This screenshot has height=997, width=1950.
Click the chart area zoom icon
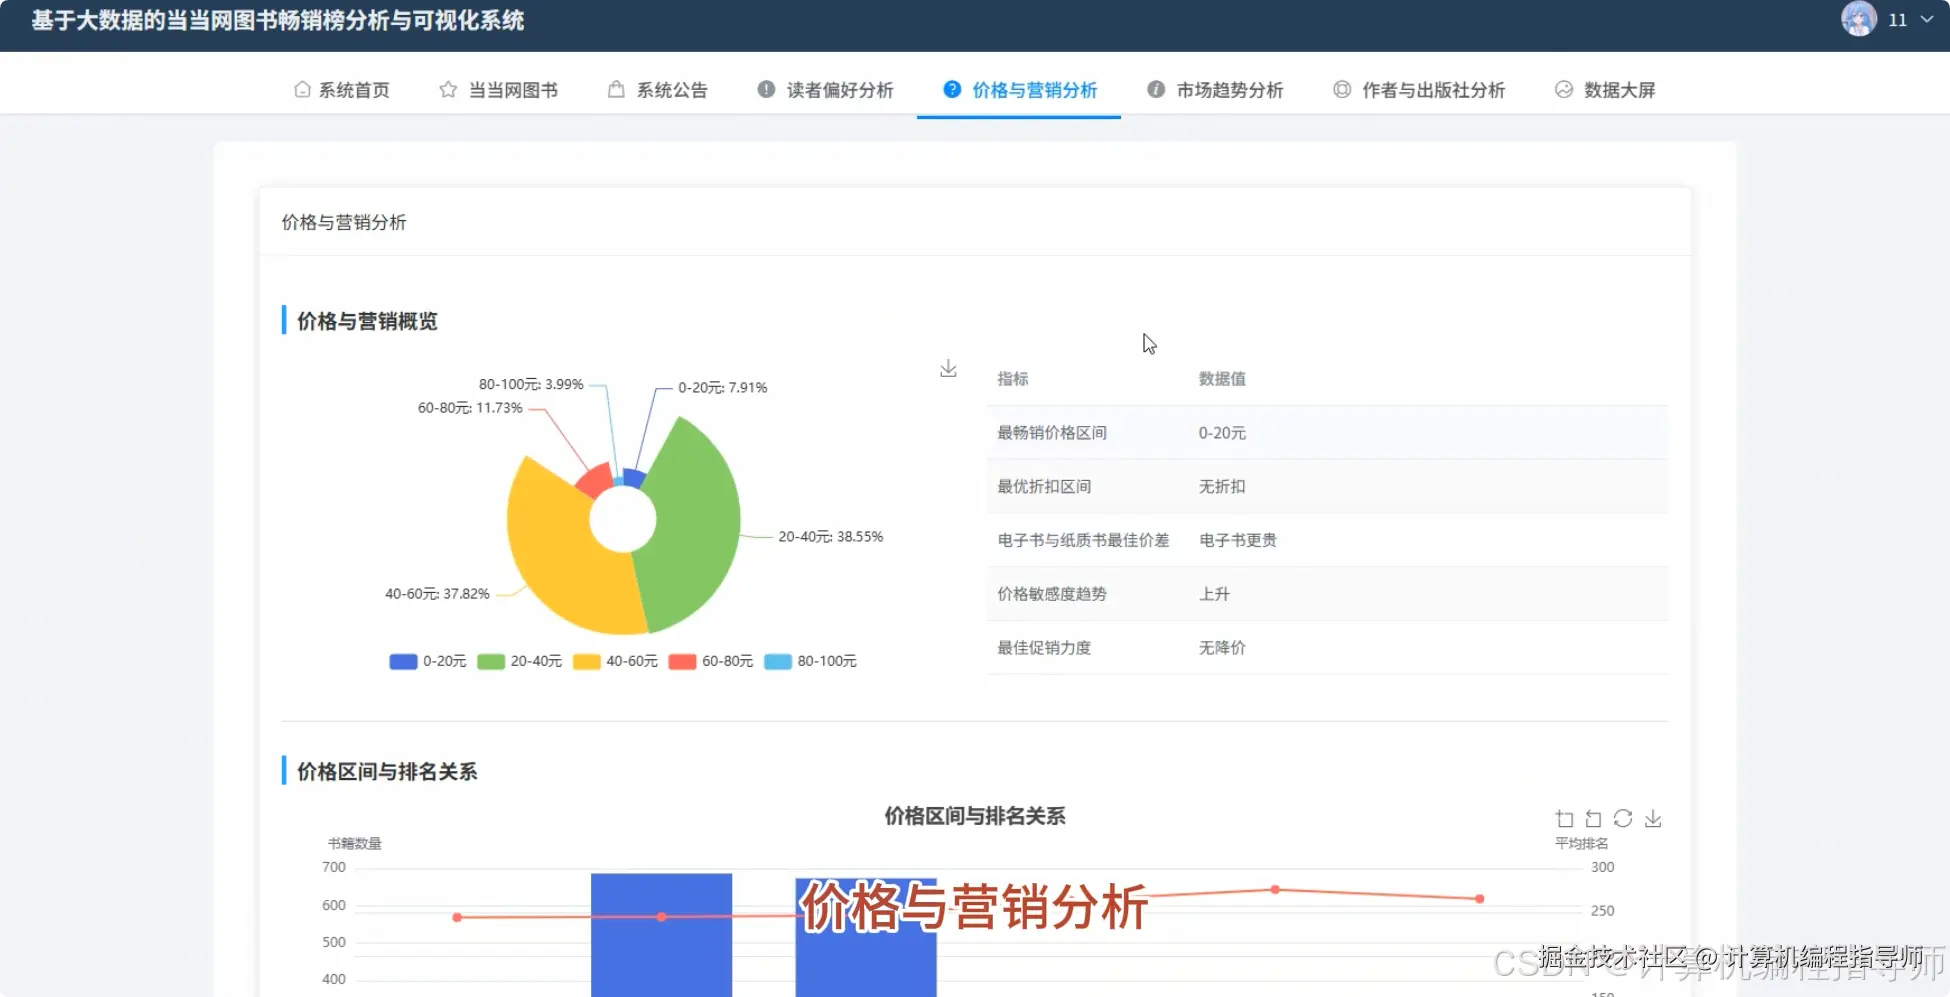[x=1564, y=818]
